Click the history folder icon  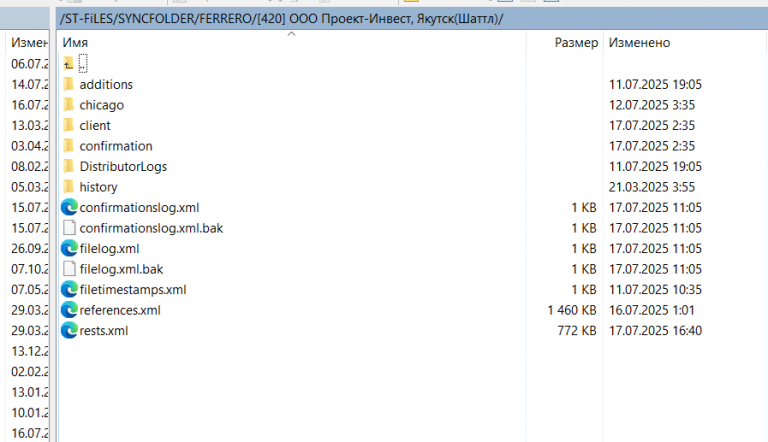pyautogui.click(x=69, y=187)
